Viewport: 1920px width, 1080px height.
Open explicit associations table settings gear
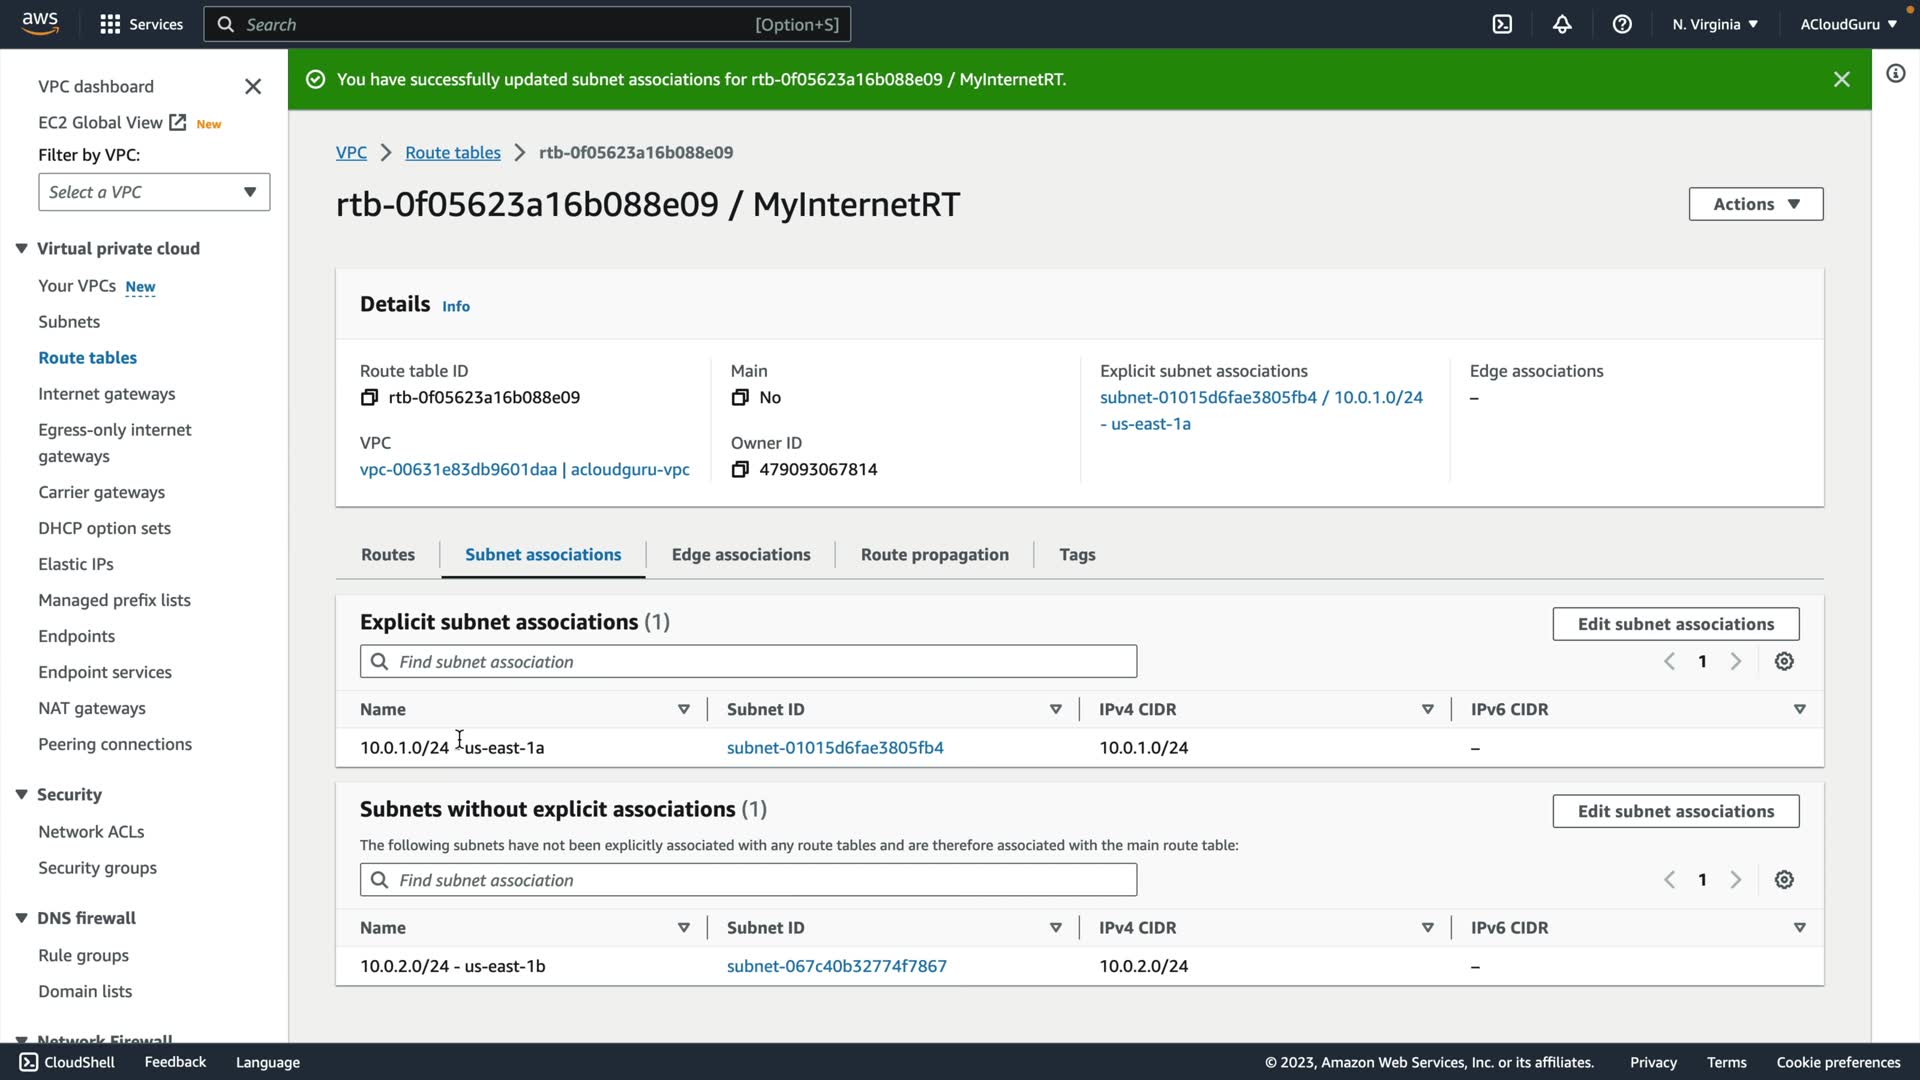[1784, 662]
